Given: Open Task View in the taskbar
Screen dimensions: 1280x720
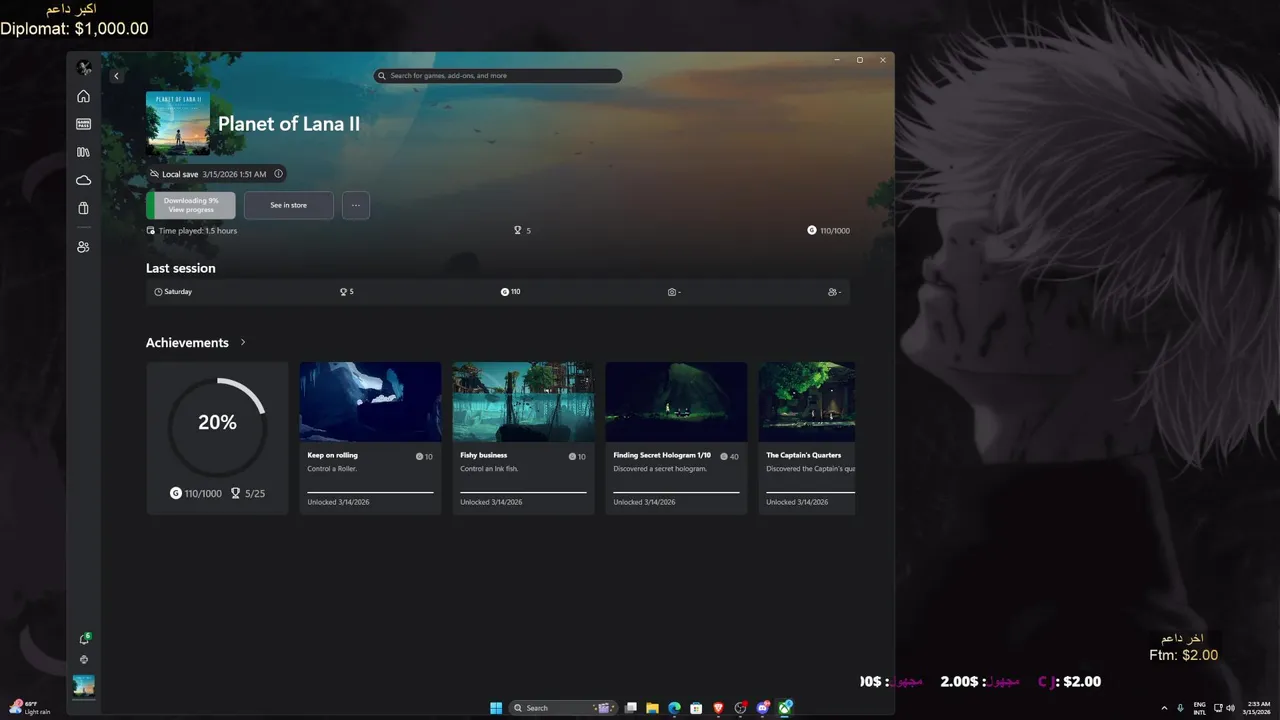Looking at the screenshot, I should pos(631,708).
